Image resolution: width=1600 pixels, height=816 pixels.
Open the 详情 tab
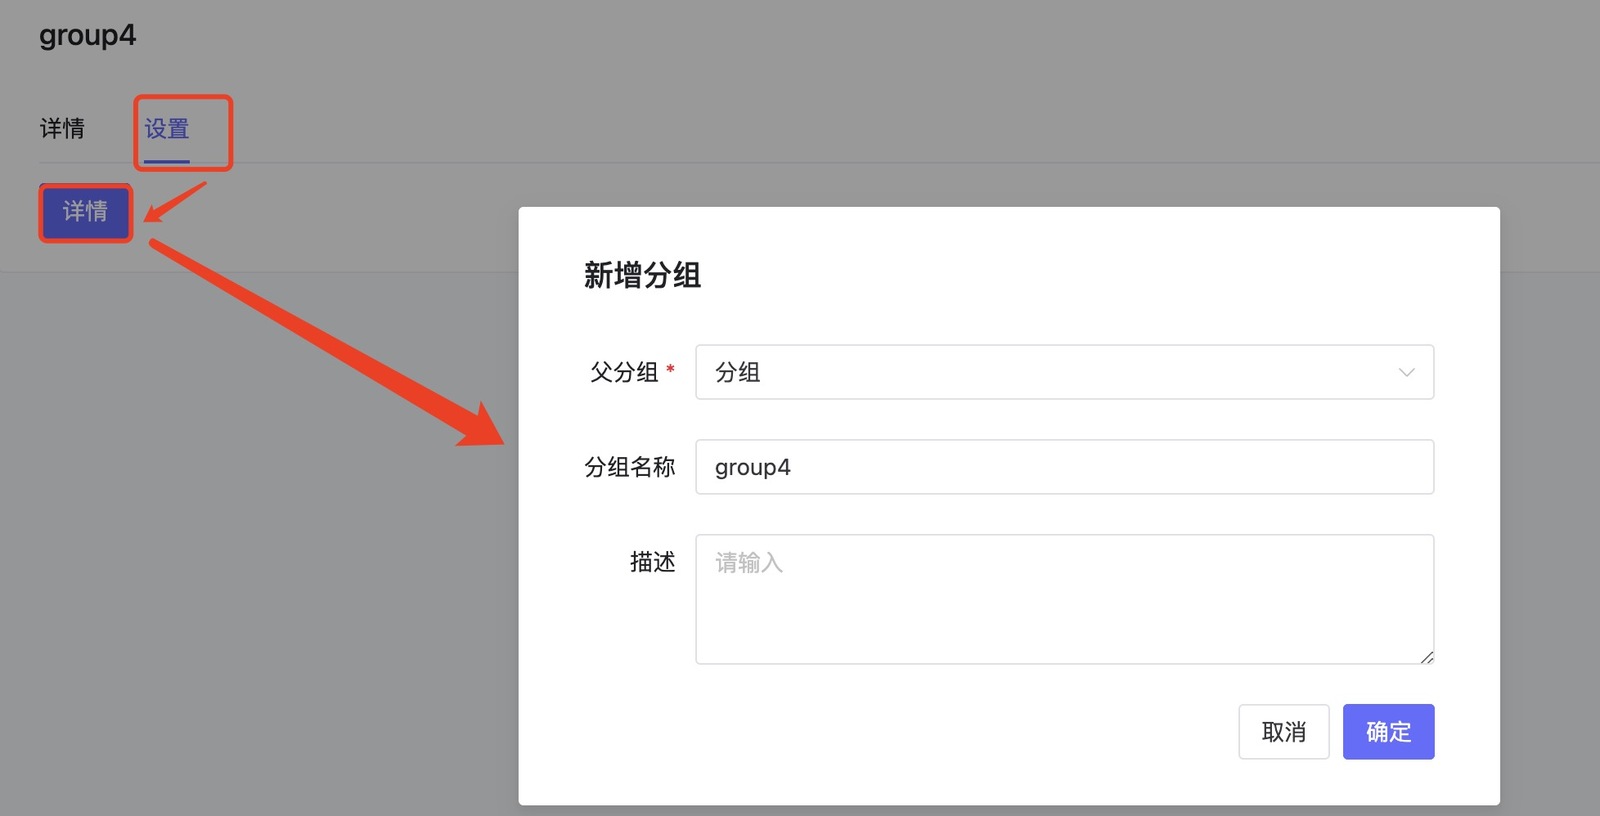point(62,129)
